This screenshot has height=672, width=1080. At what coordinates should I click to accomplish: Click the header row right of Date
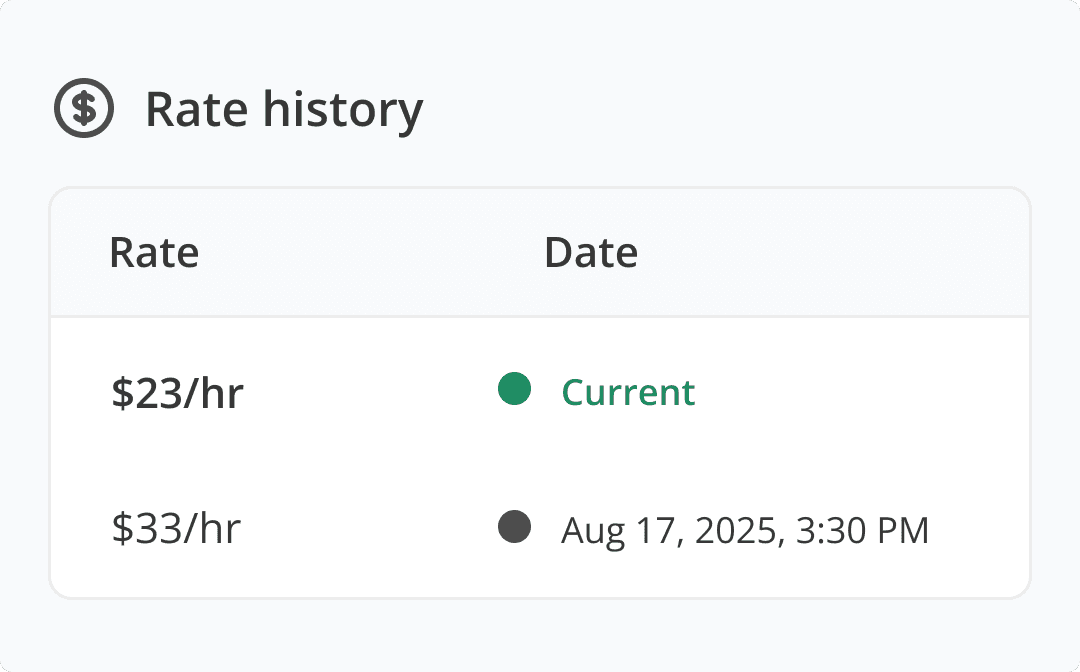833,253
